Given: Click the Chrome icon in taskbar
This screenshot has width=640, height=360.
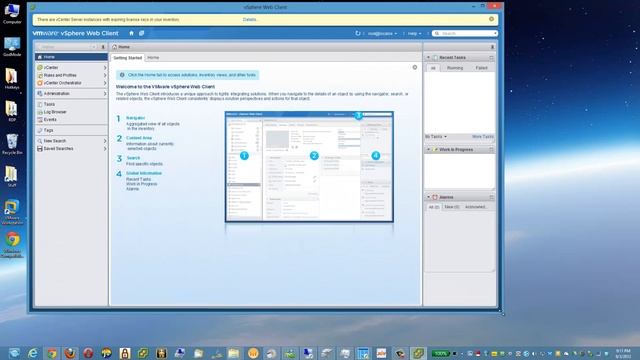Looking at the screenshot, I should point(51,353).
